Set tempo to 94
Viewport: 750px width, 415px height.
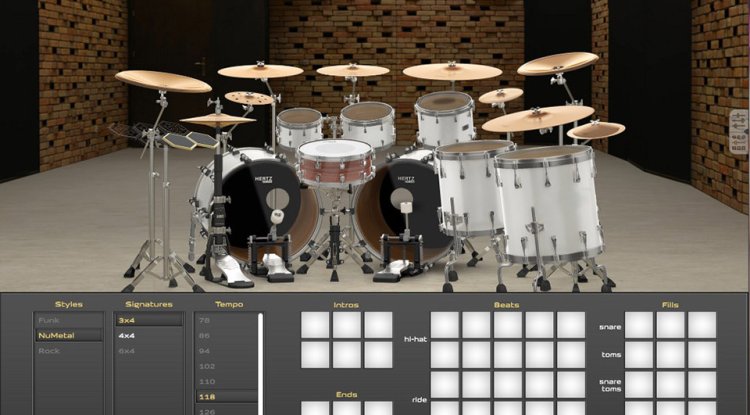pos(227,351)
